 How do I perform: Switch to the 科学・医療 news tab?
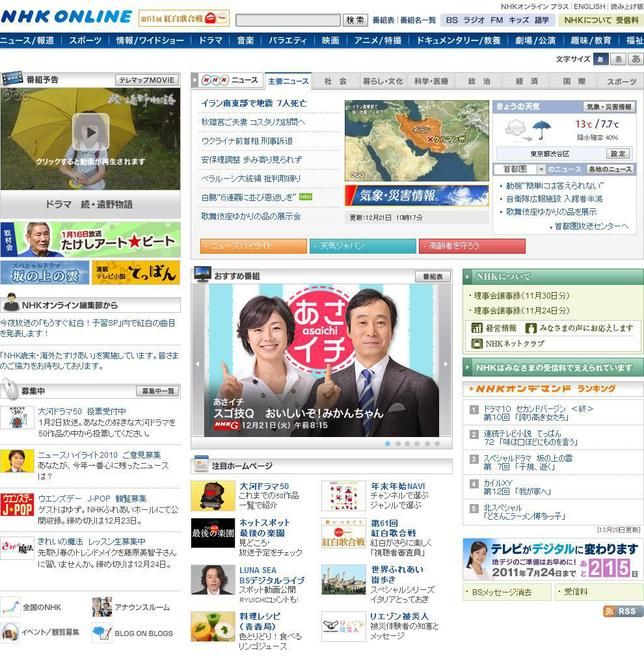(431, 81)
